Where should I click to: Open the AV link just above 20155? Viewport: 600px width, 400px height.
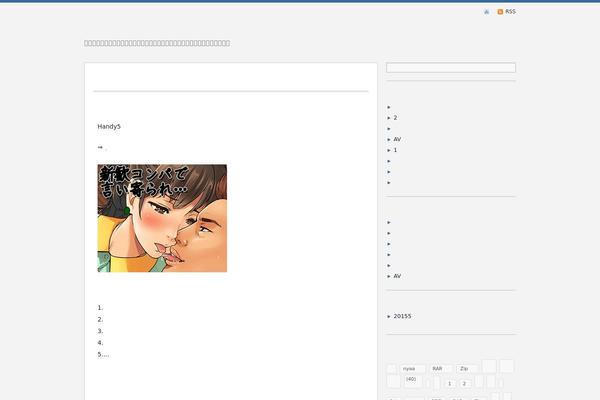[x=397, y=276]
